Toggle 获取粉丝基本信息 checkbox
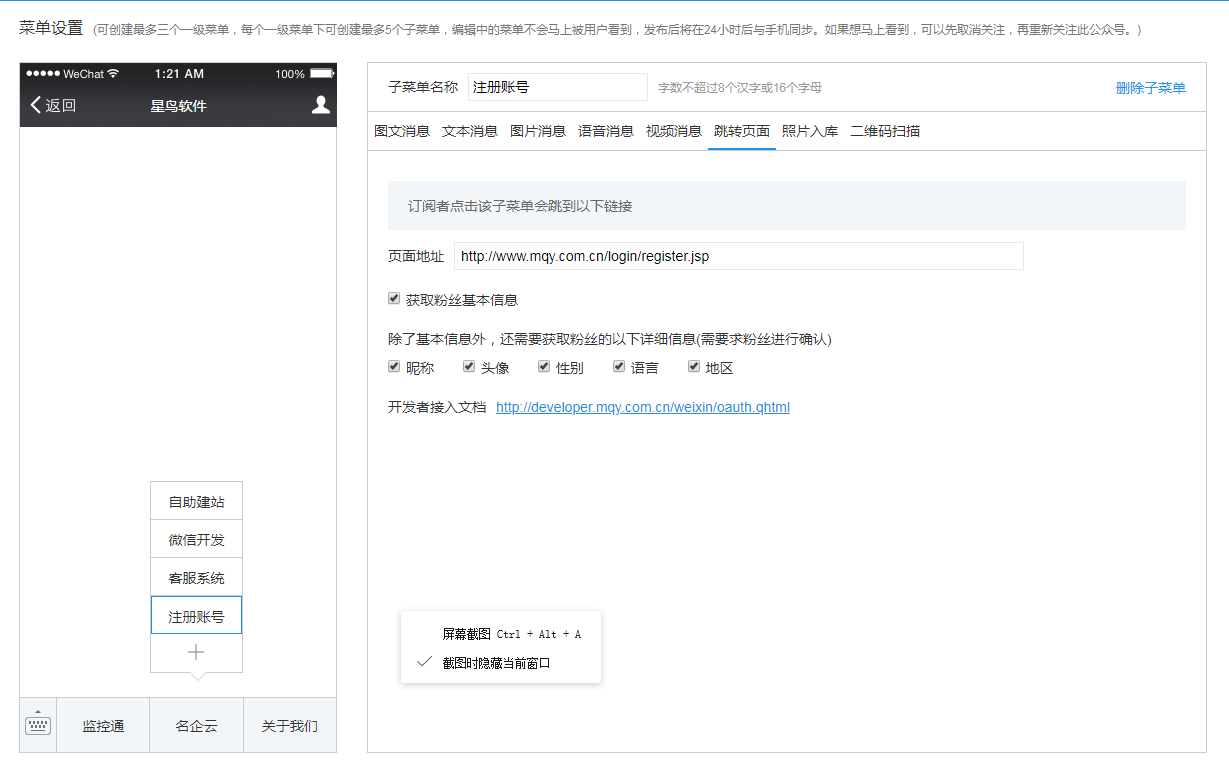 pos(394,299)
